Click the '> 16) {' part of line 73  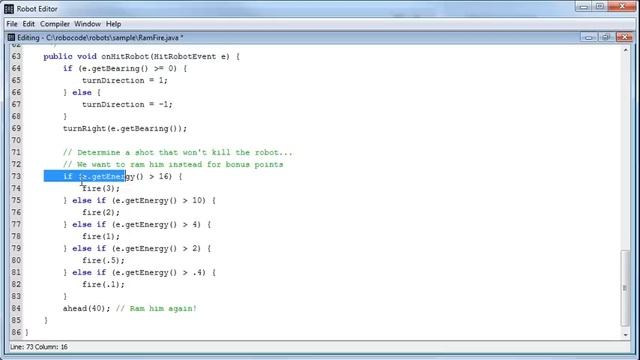[166, 176]
